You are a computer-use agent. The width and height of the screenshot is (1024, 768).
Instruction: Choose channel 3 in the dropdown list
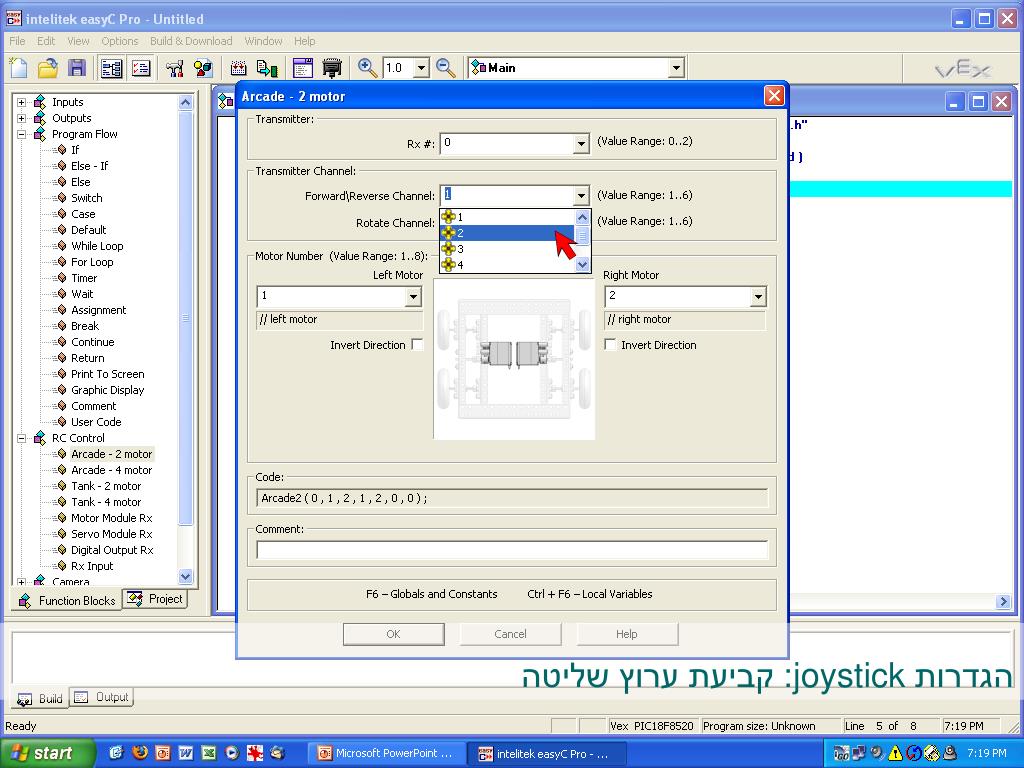507,249
